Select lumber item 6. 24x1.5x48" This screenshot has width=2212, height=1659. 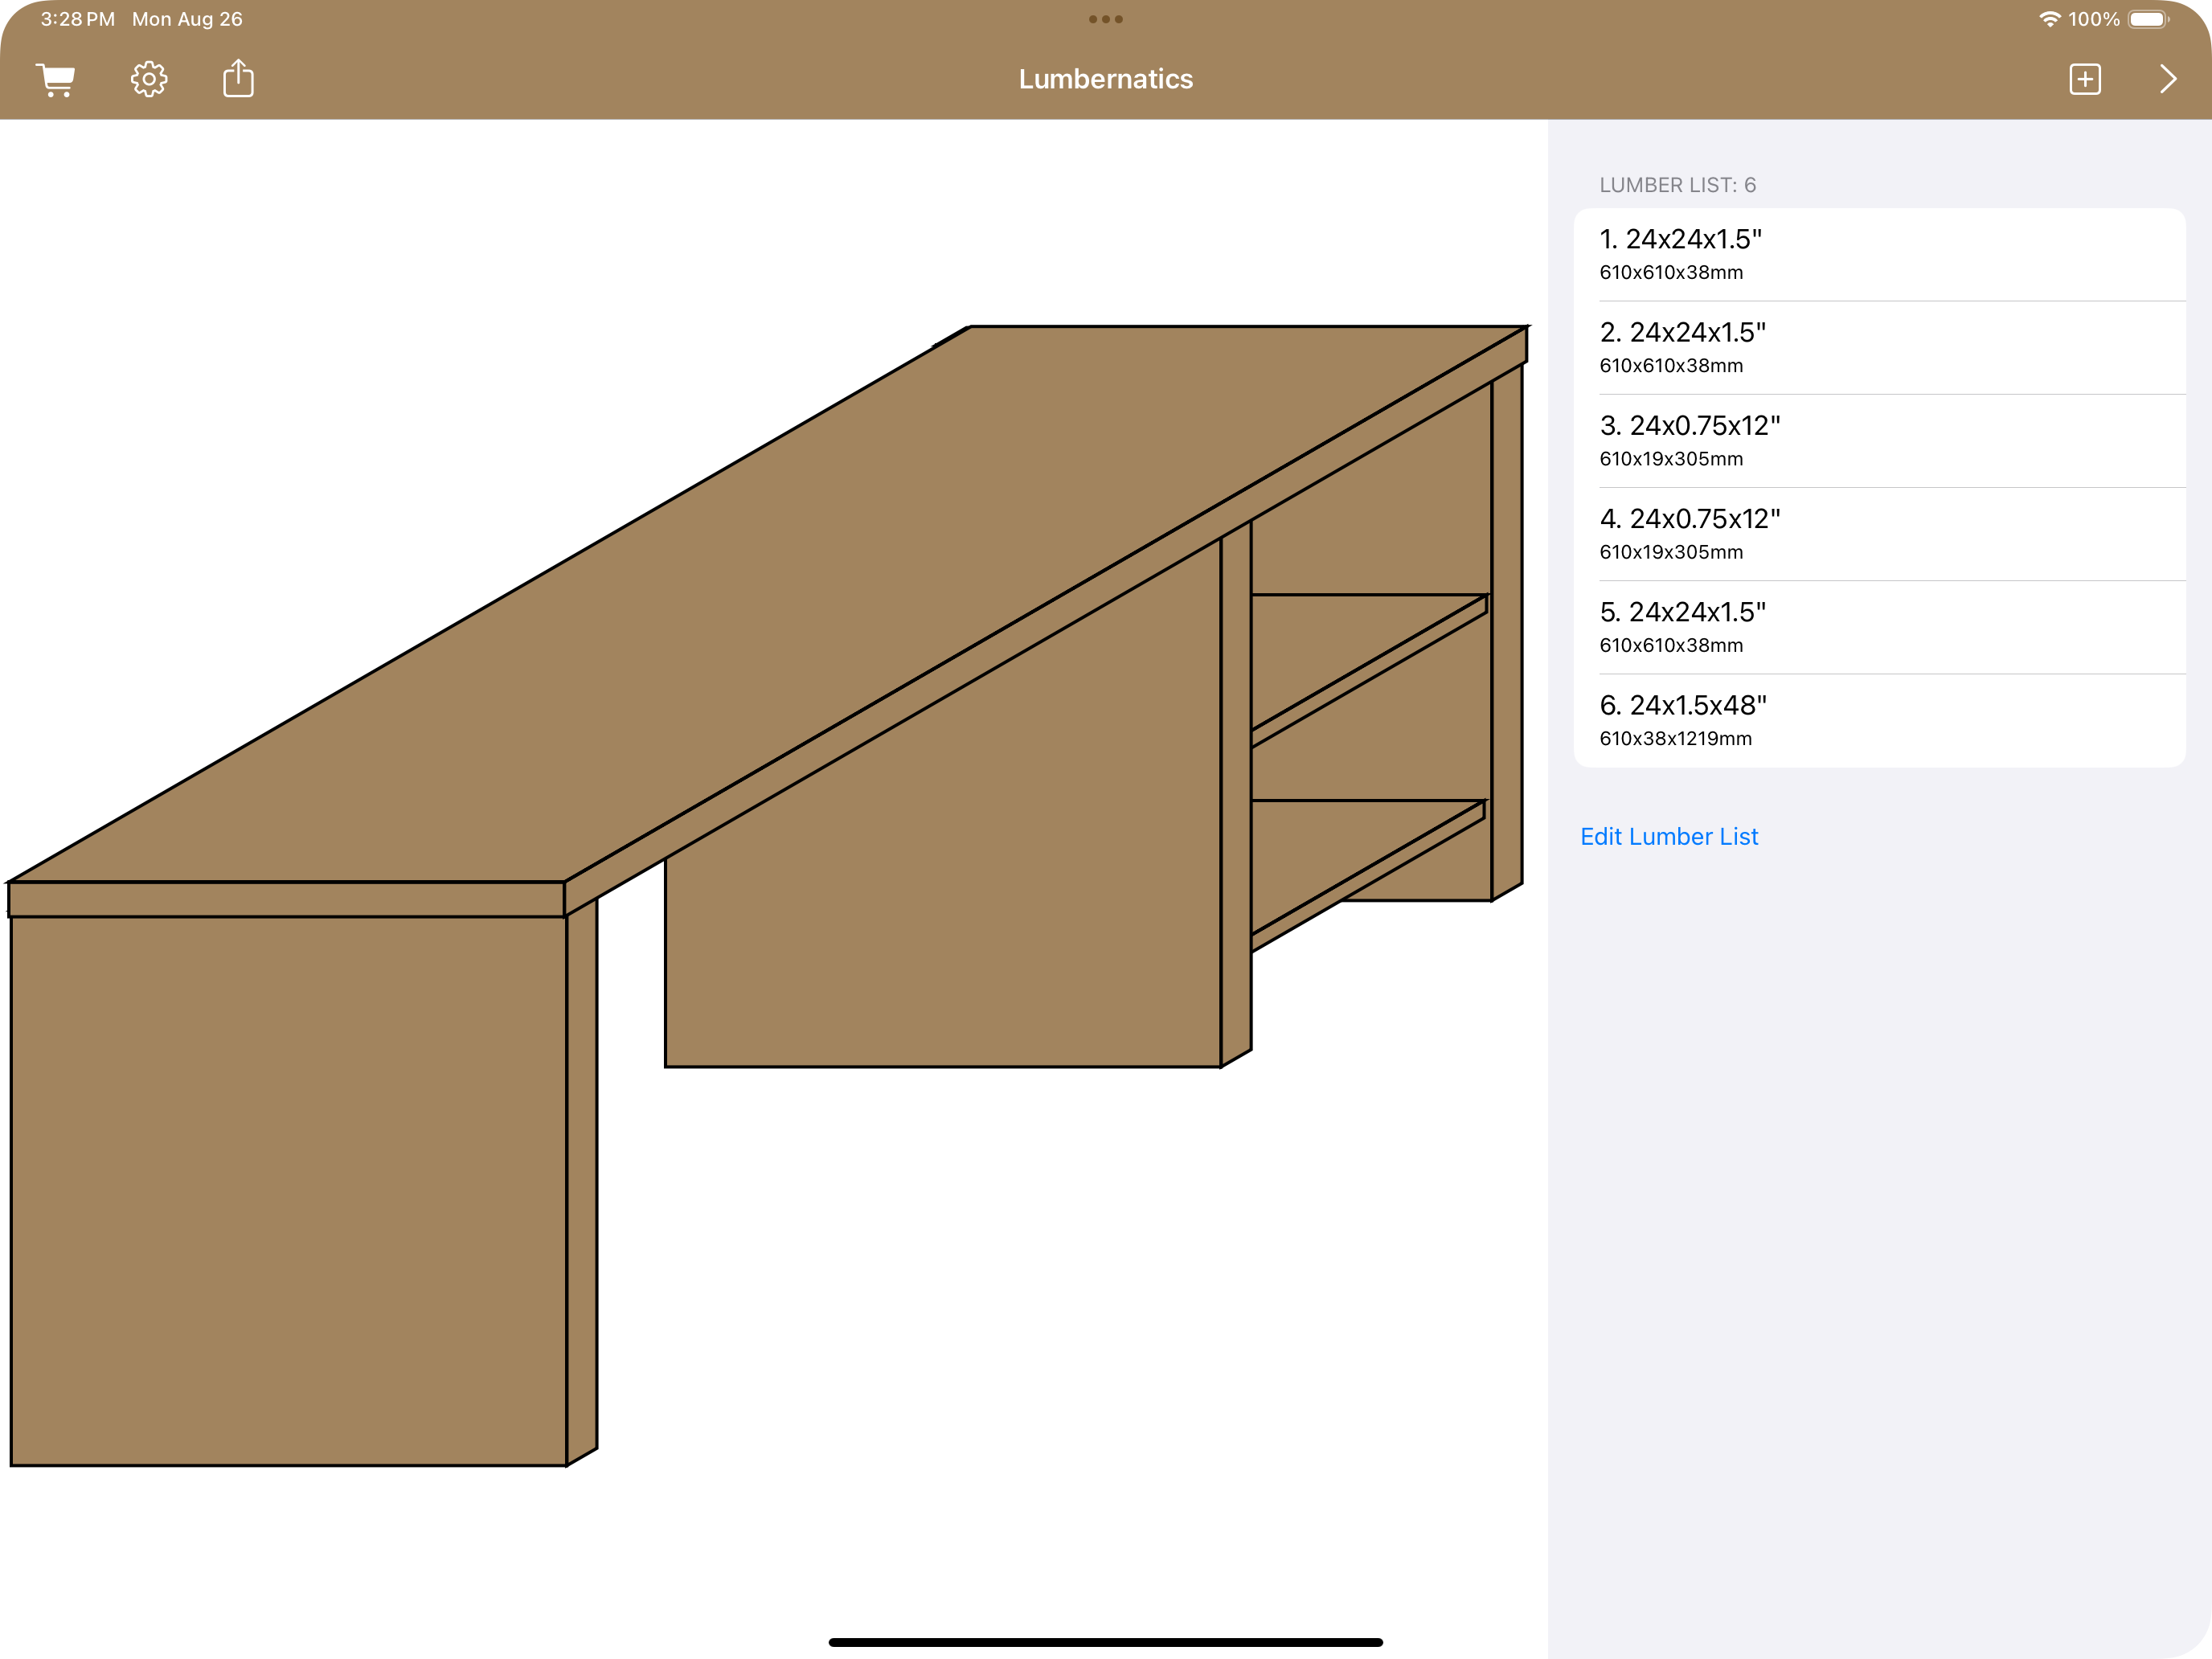(1879, 720)
